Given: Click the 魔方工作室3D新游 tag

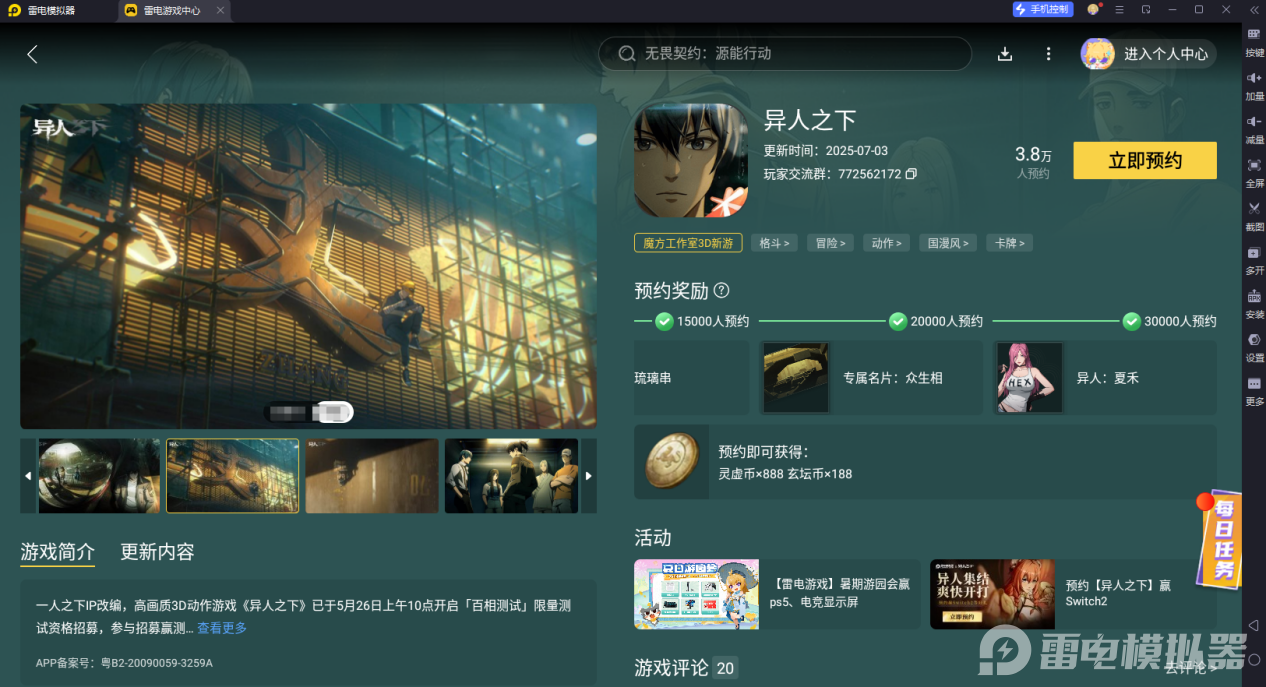Looking at the screenshot, I should [x=688, y=243].
